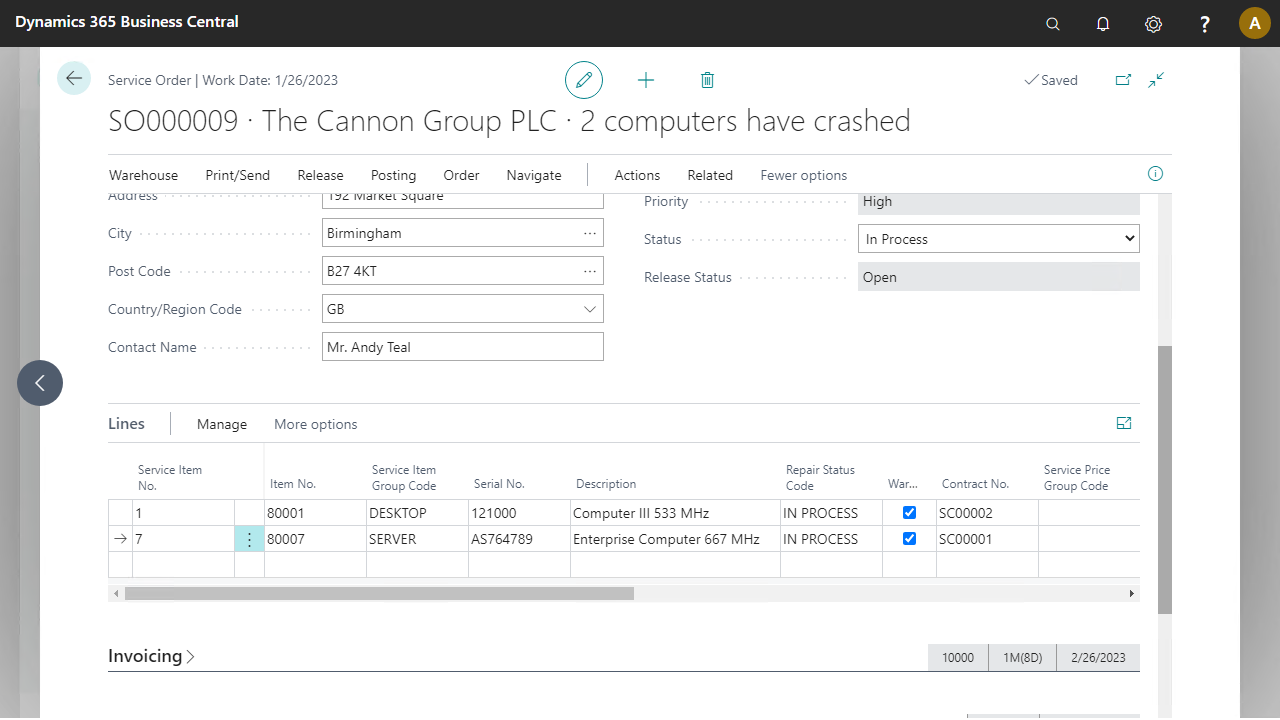Image resolution: width=1280 pixels, height=720 pixels.
Task: Click the Saved status indicator
Action: click(x=1051, y=80)
